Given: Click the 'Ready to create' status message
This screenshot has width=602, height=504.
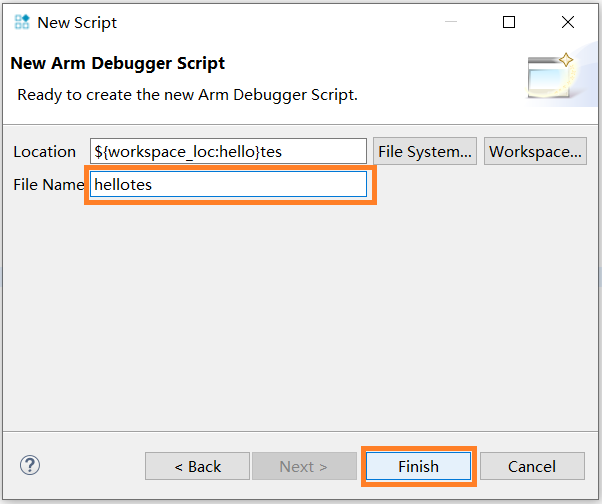Looking at the screenshot, I should point(188,95).
